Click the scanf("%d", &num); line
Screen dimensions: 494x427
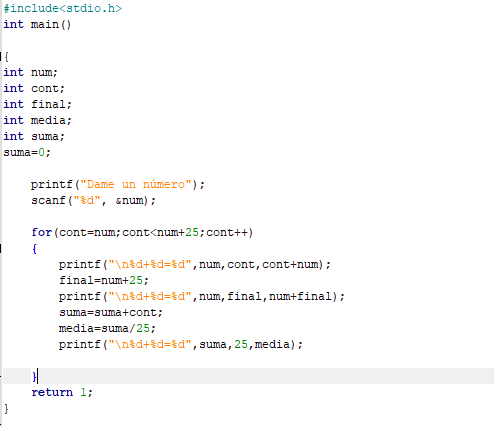click(93, 200)
